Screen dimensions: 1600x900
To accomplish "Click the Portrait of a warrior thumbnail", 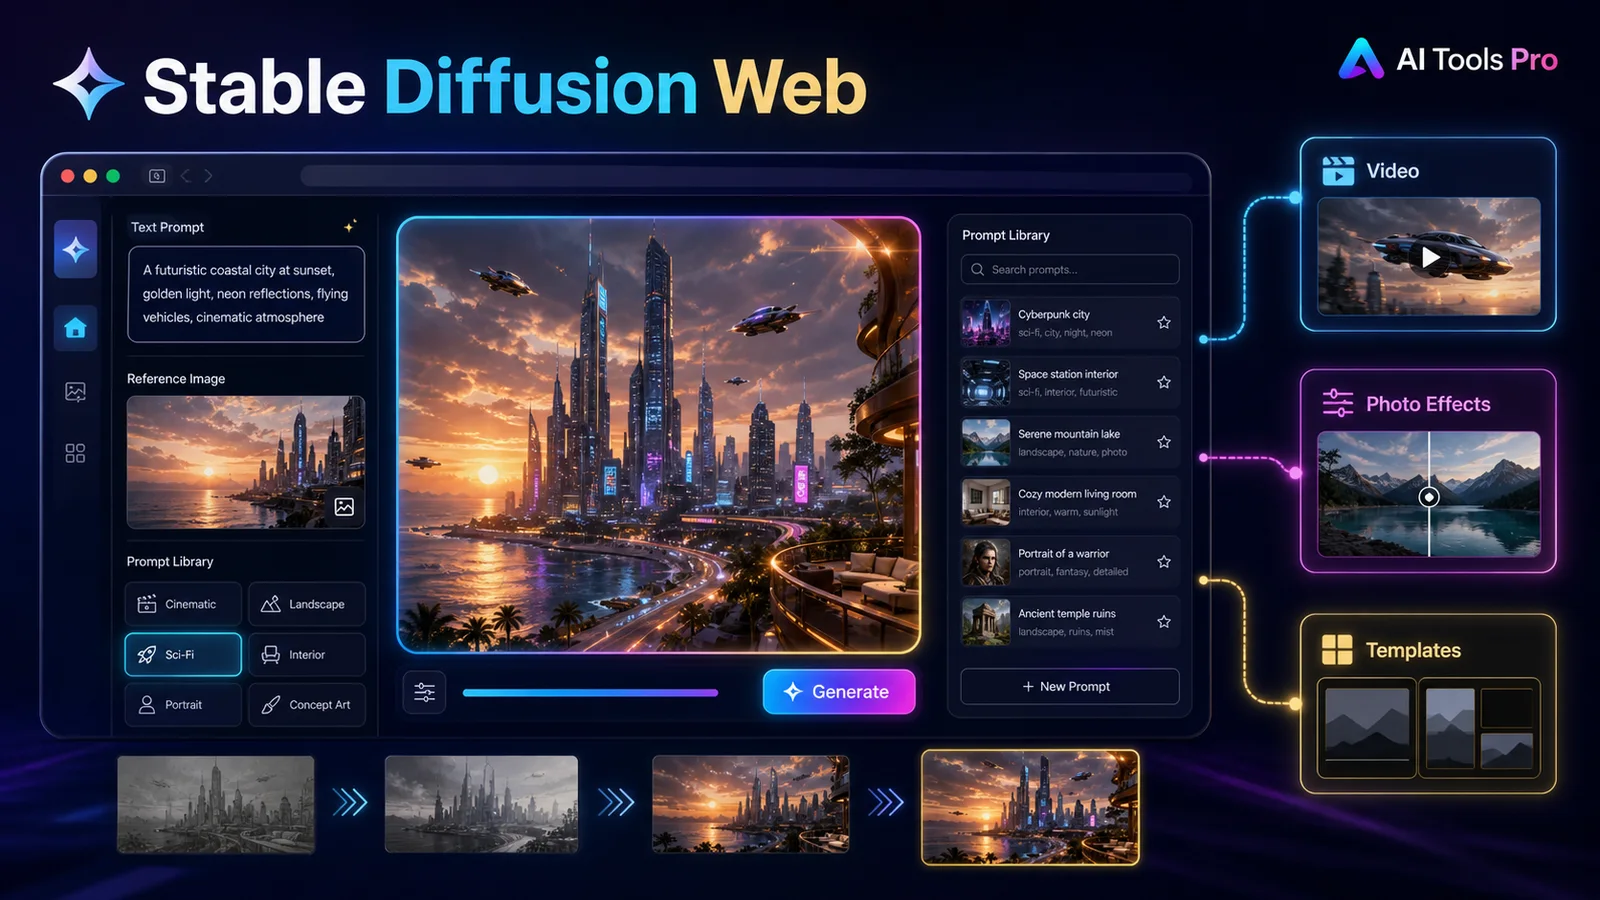I will (x=986, y=562).
